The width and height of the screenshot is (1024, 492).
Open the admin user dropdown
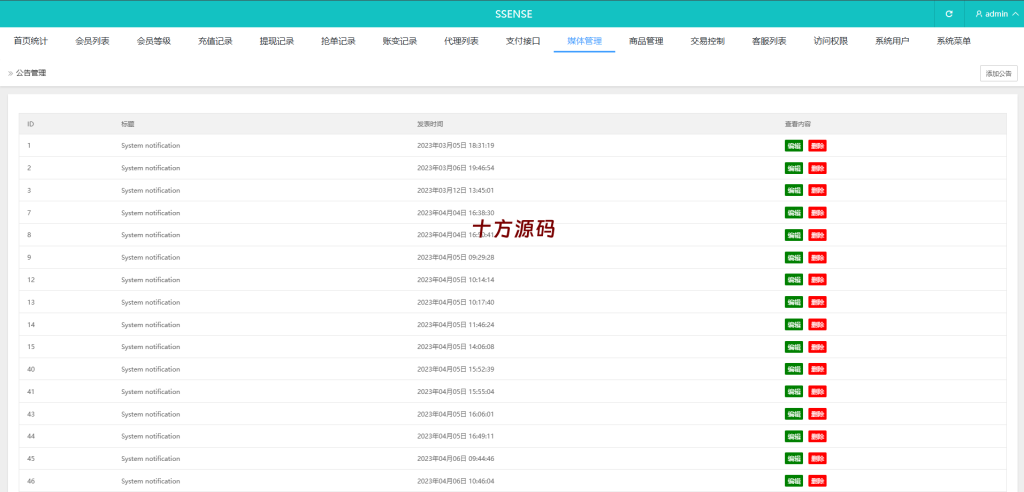point(995,14)
